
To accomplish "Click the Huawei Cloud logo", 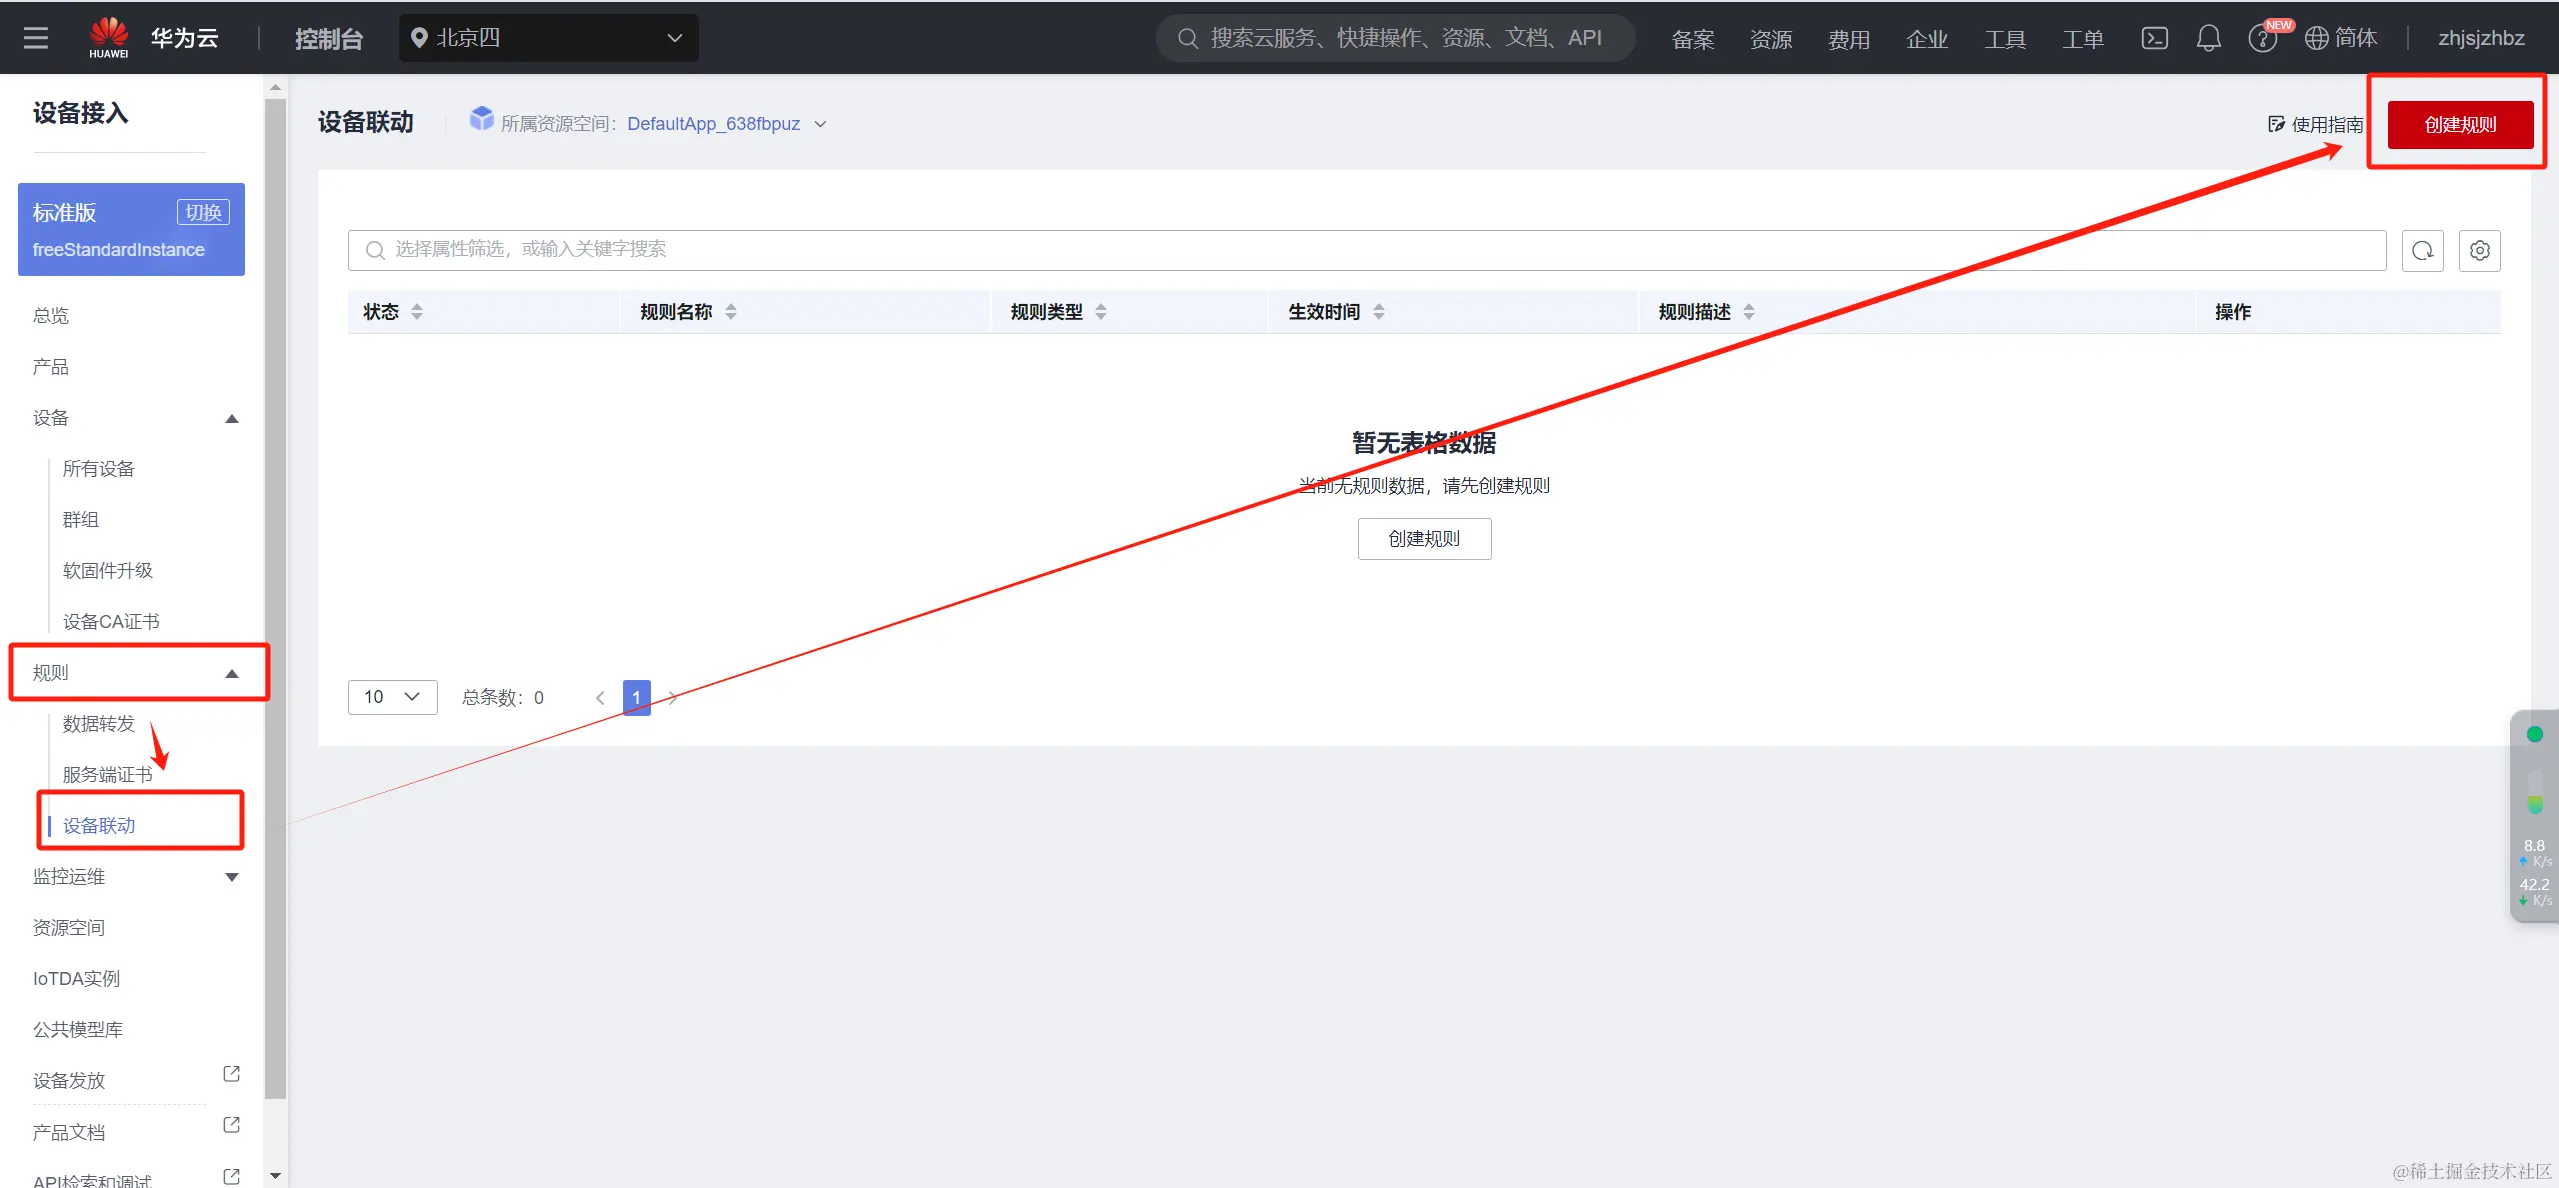I will tap(109, 38).
